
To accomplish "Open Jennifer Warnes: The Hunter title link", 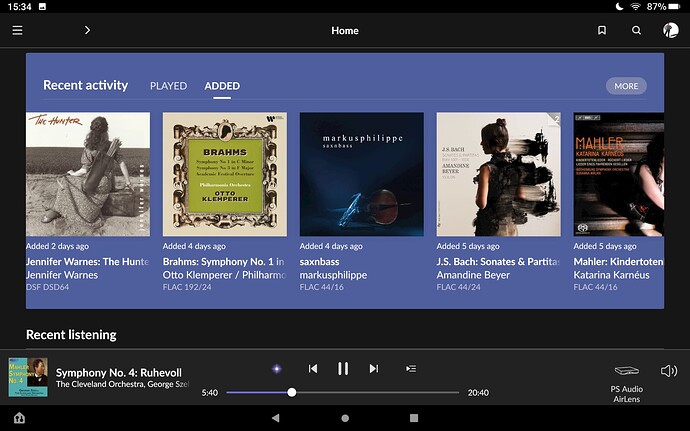I will (x=88, y=262).
